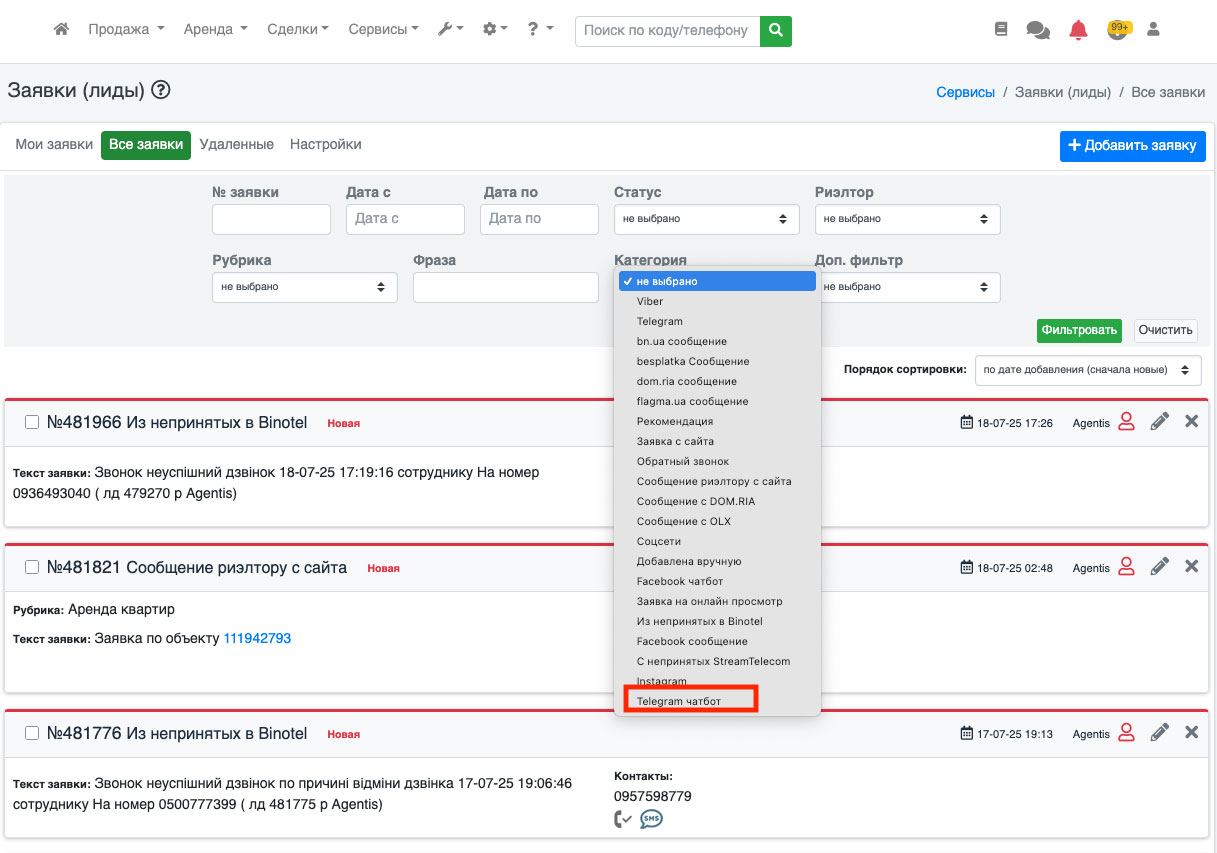This screenshot has width=1217, height=853.
Task: Edit request №481966 with pencil icon
Action: (1159, 422)
